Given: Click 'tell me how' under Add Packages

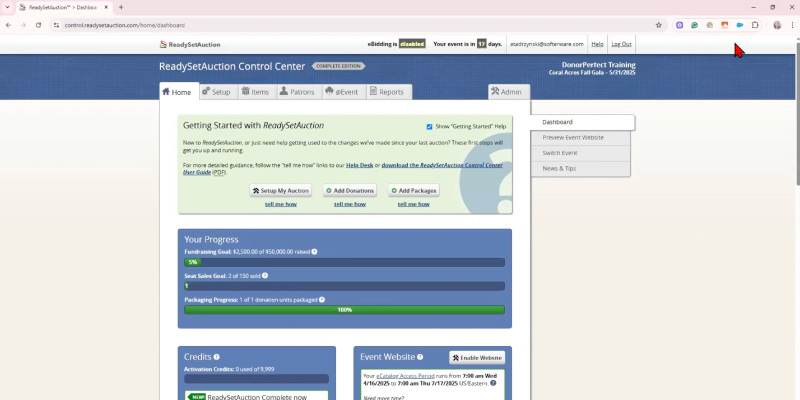Looking at the screenshot, I should 413,204.
